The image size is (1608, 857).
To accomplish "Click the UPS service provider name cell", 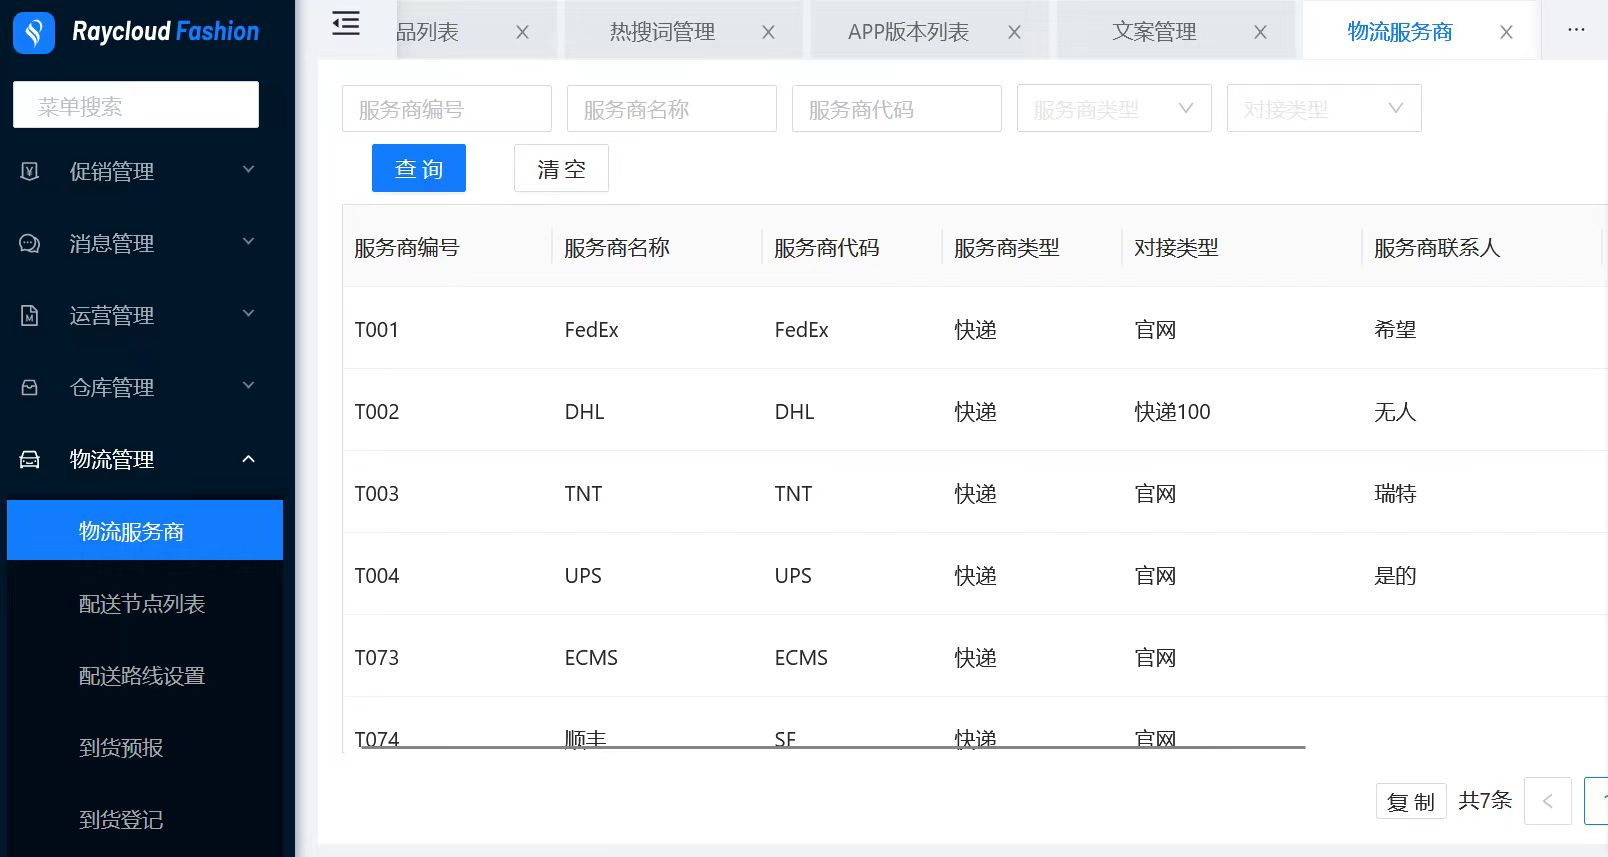I will tap(583, 575).
